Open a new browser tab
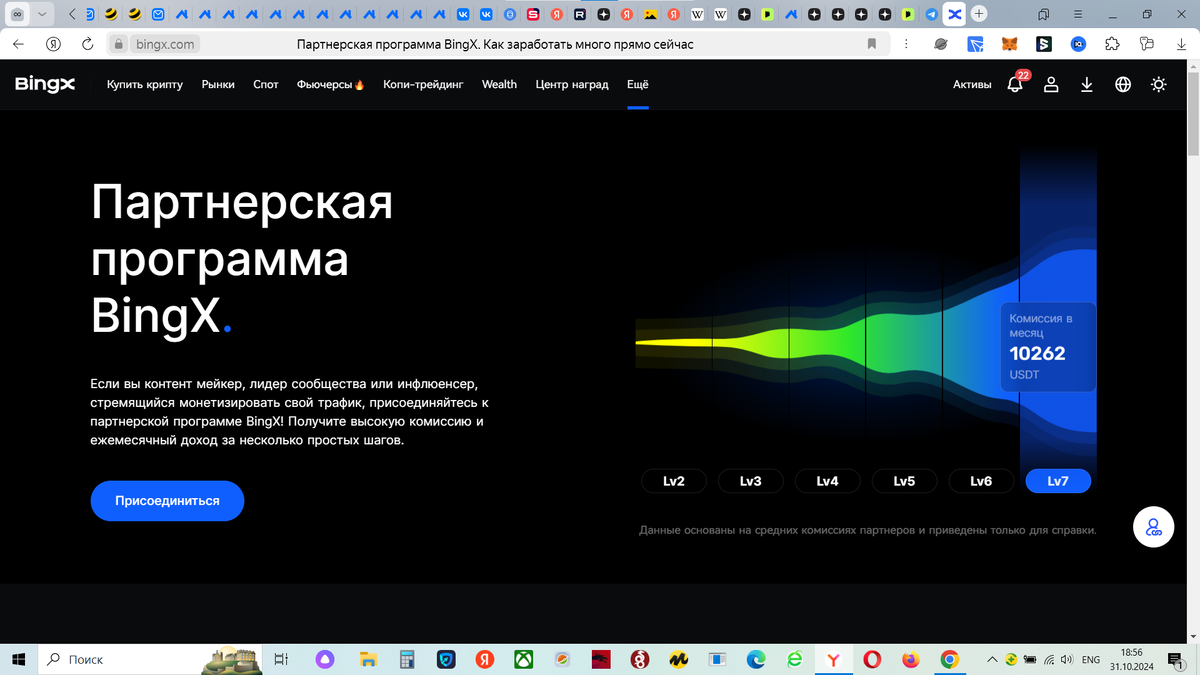The height and width of the screenshot is (675, 1200). point(979,14)
